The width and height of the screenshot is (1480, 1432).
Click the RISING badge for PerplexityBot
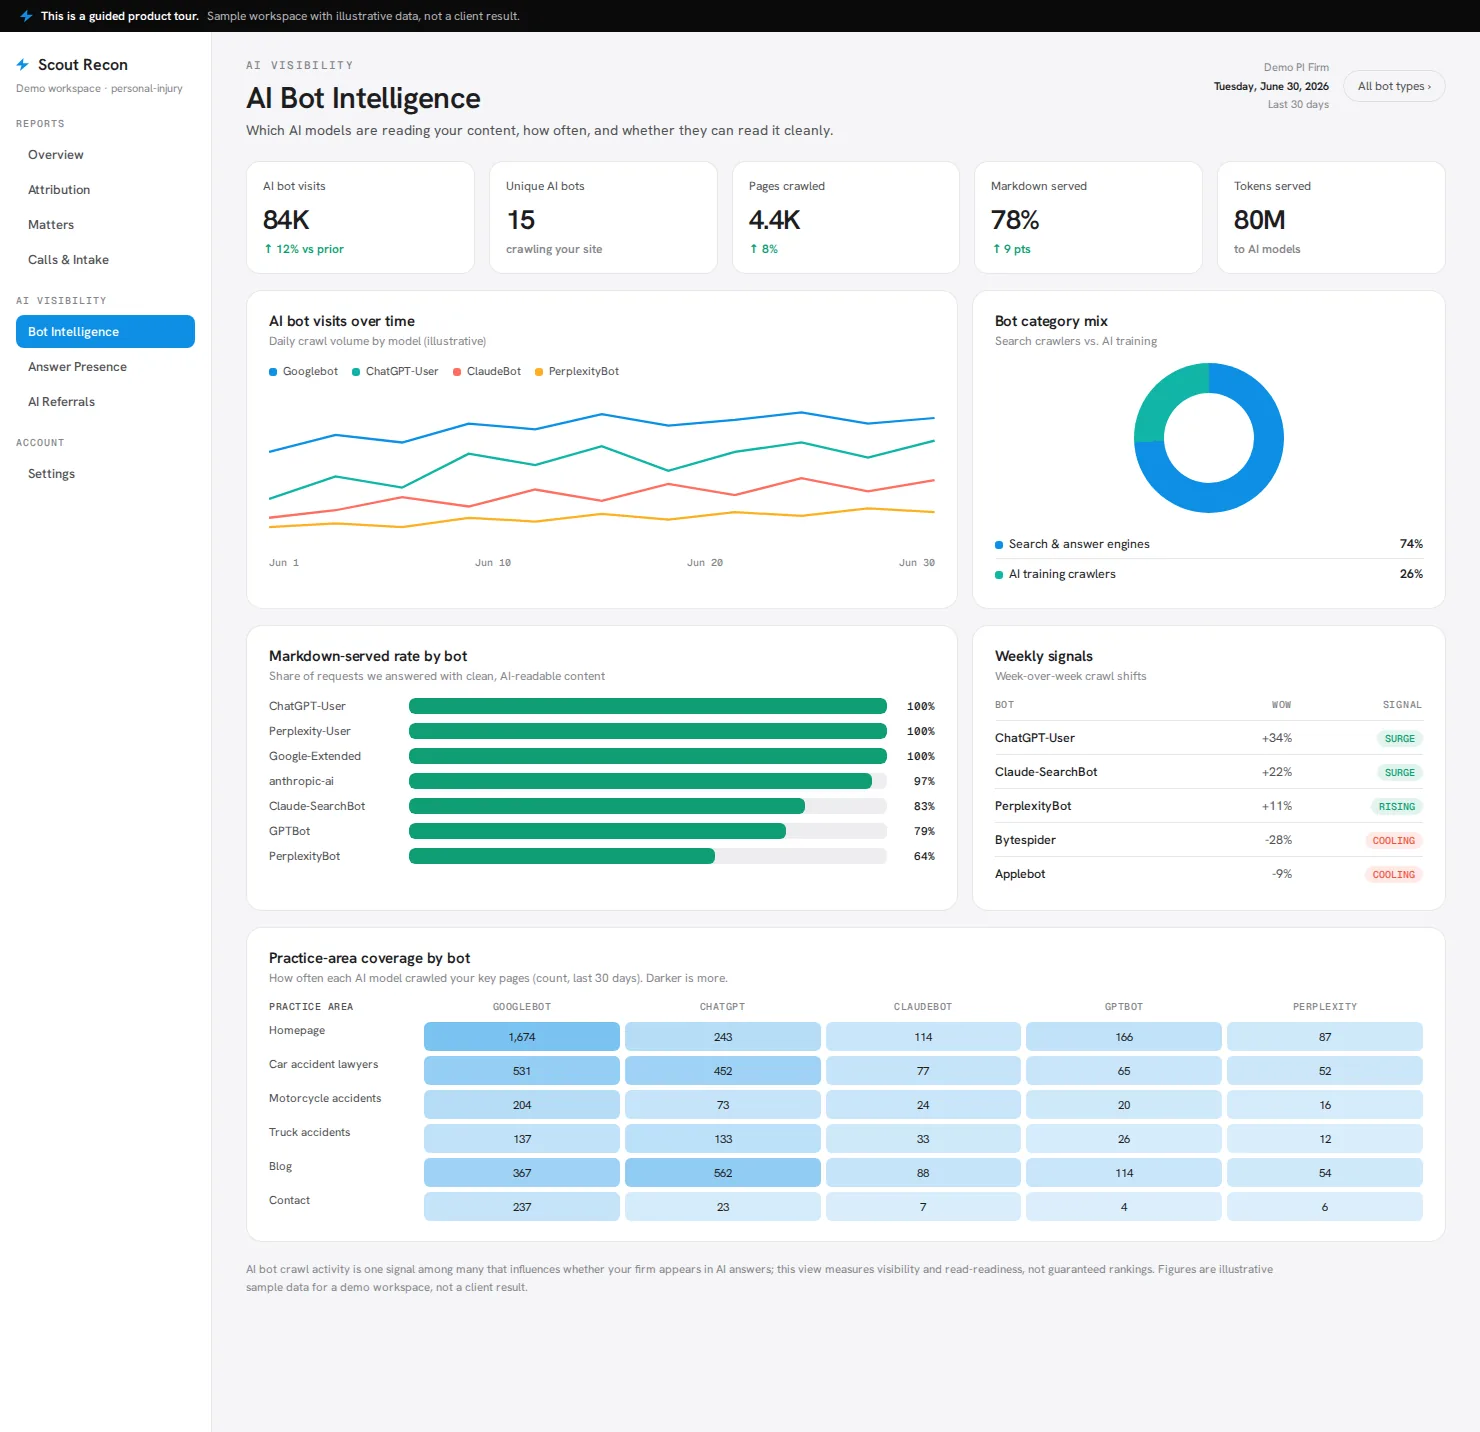tap(1396, 807)
